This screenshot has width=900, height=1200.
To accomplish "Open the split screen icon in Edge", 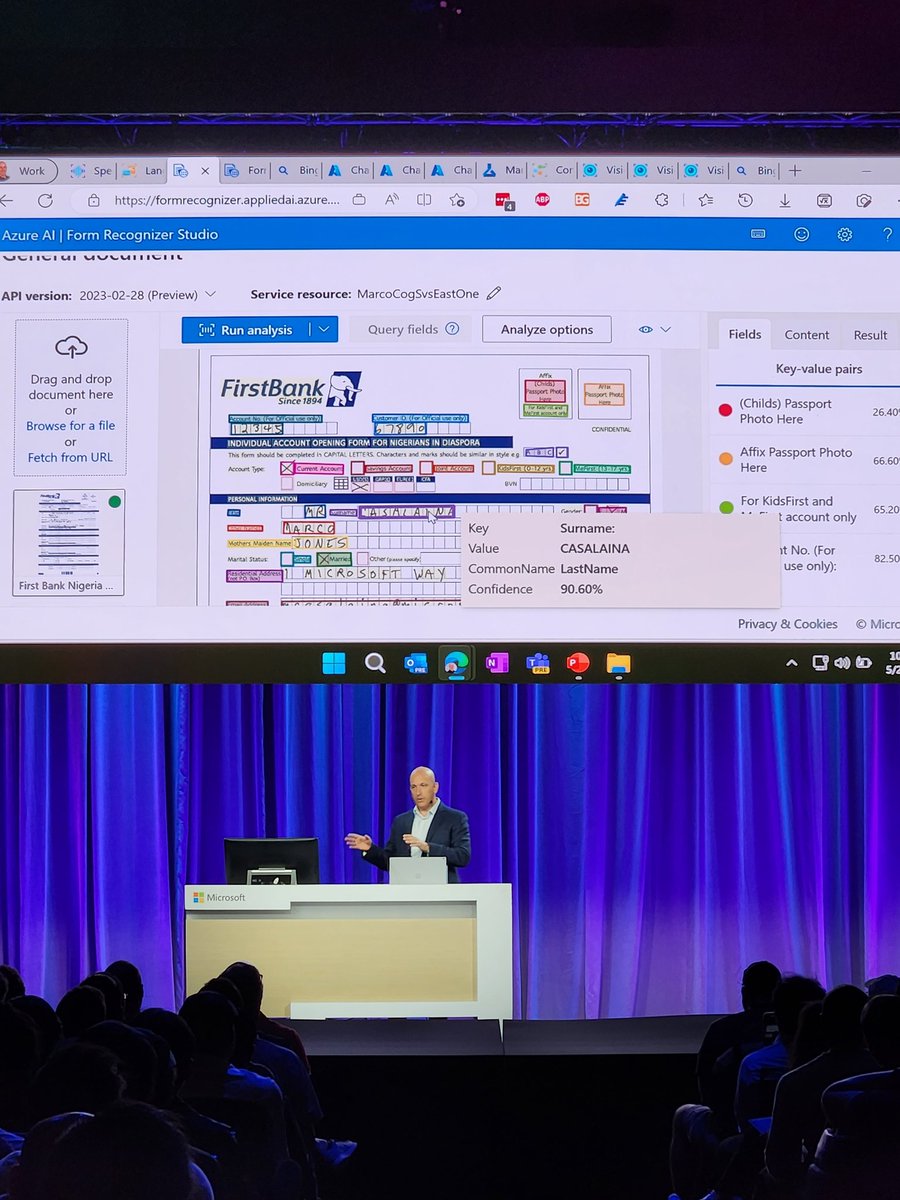I will (x=423, y=200).
